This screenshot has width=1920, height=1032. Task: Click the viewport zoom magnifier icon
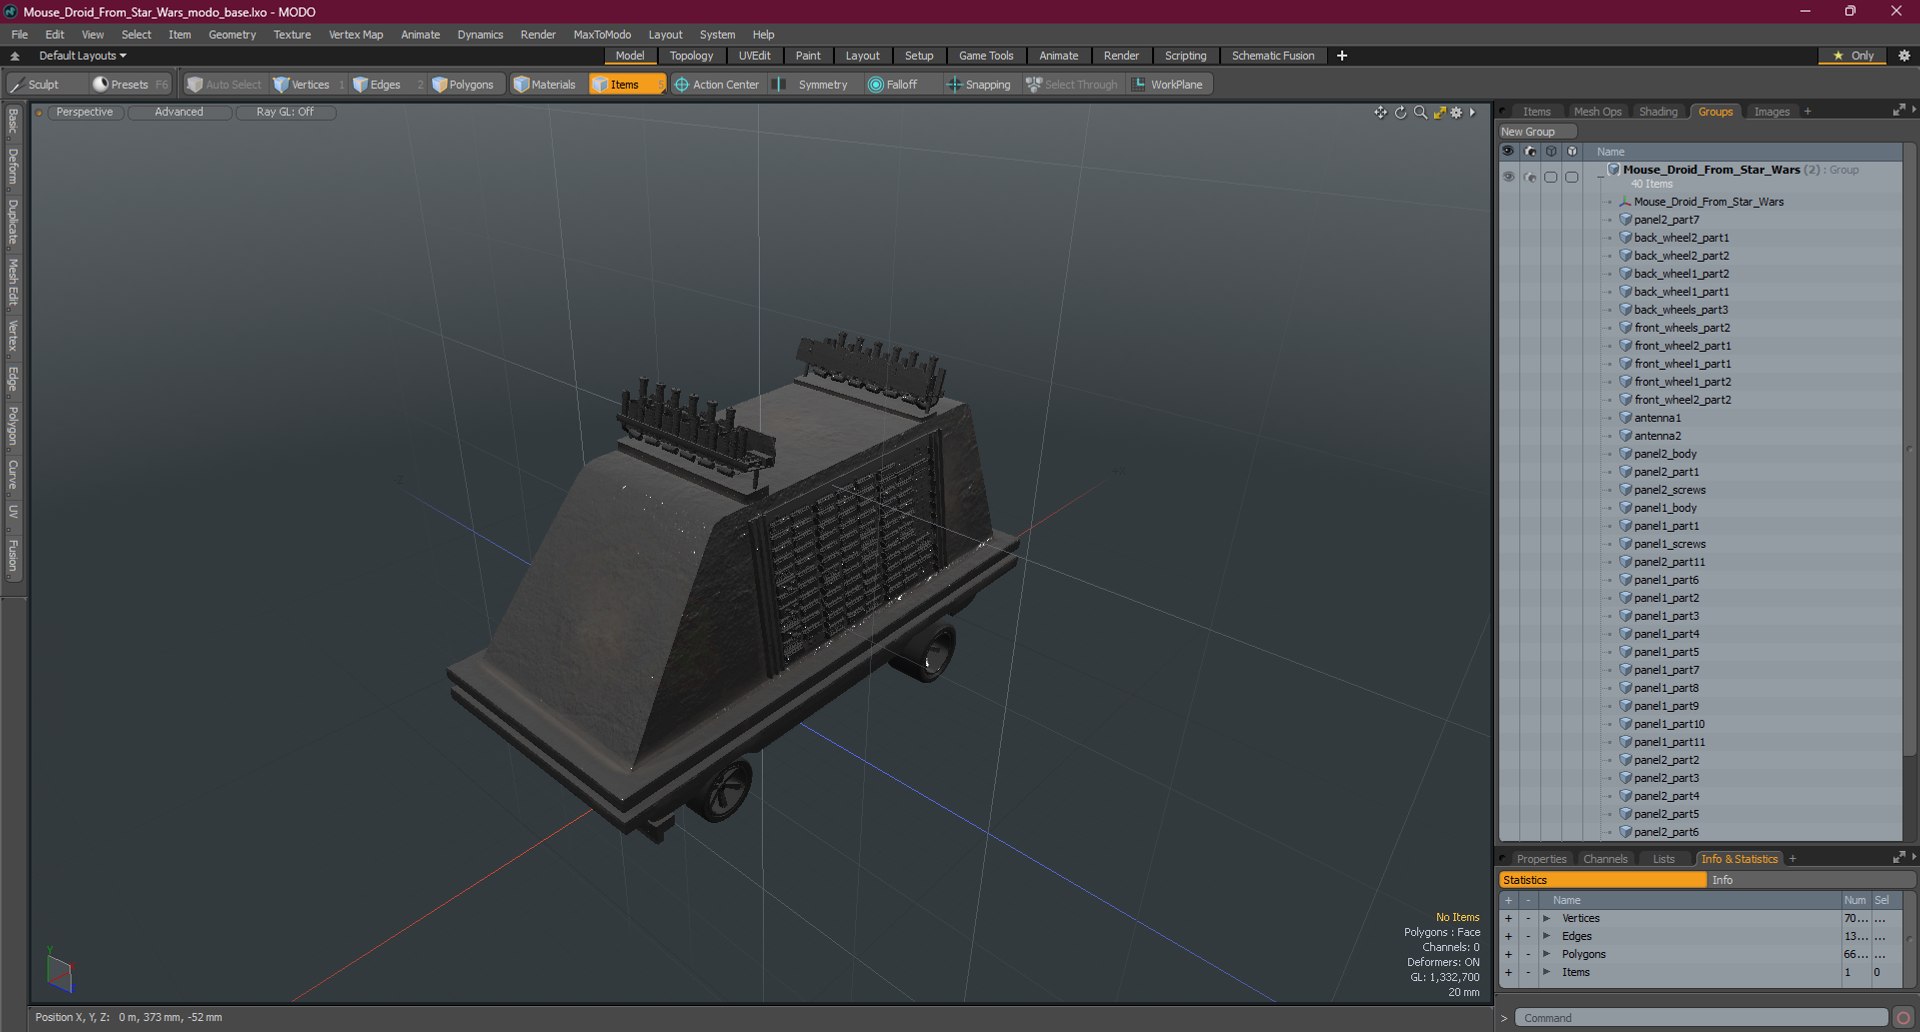pyautogui.click(x=1420, y=112)
